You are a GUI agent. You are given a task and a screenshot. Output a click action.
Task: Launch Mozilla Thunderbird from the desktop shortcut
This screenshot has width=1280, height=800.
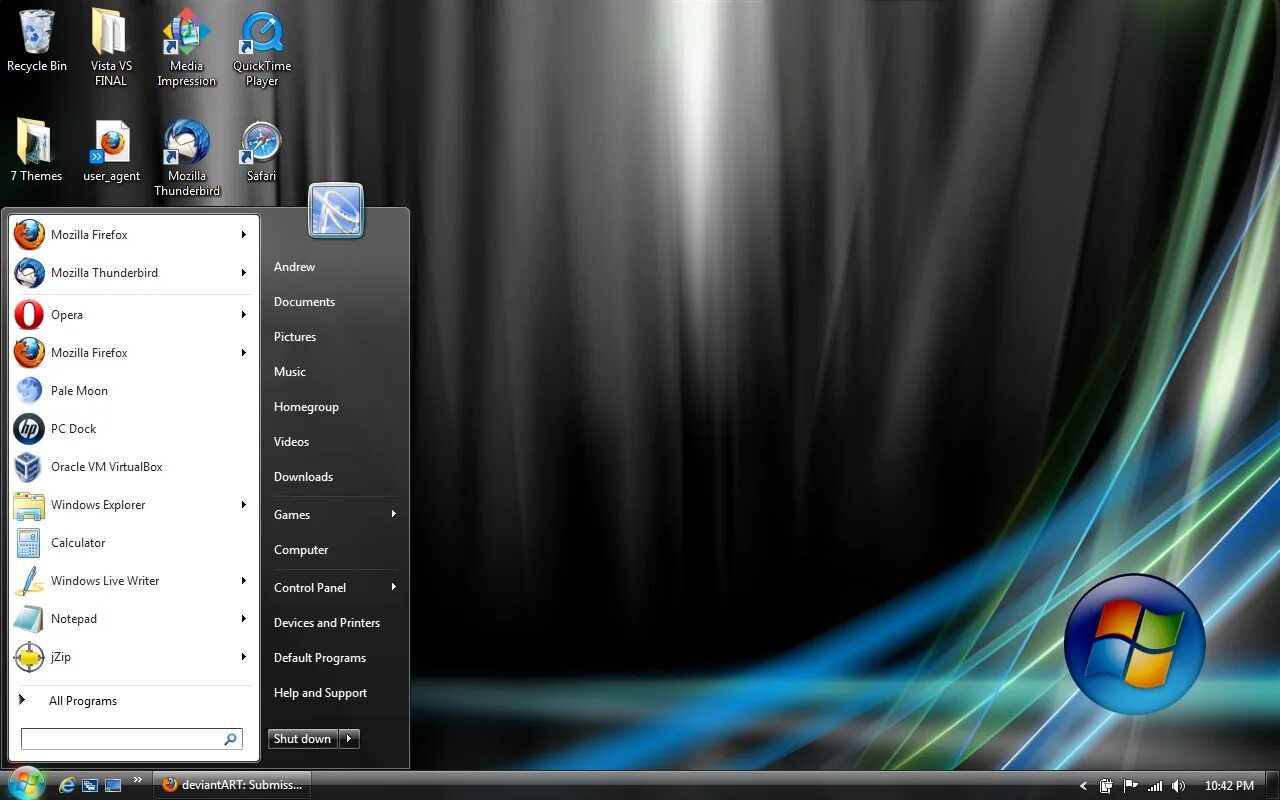[x=186, y=157]
